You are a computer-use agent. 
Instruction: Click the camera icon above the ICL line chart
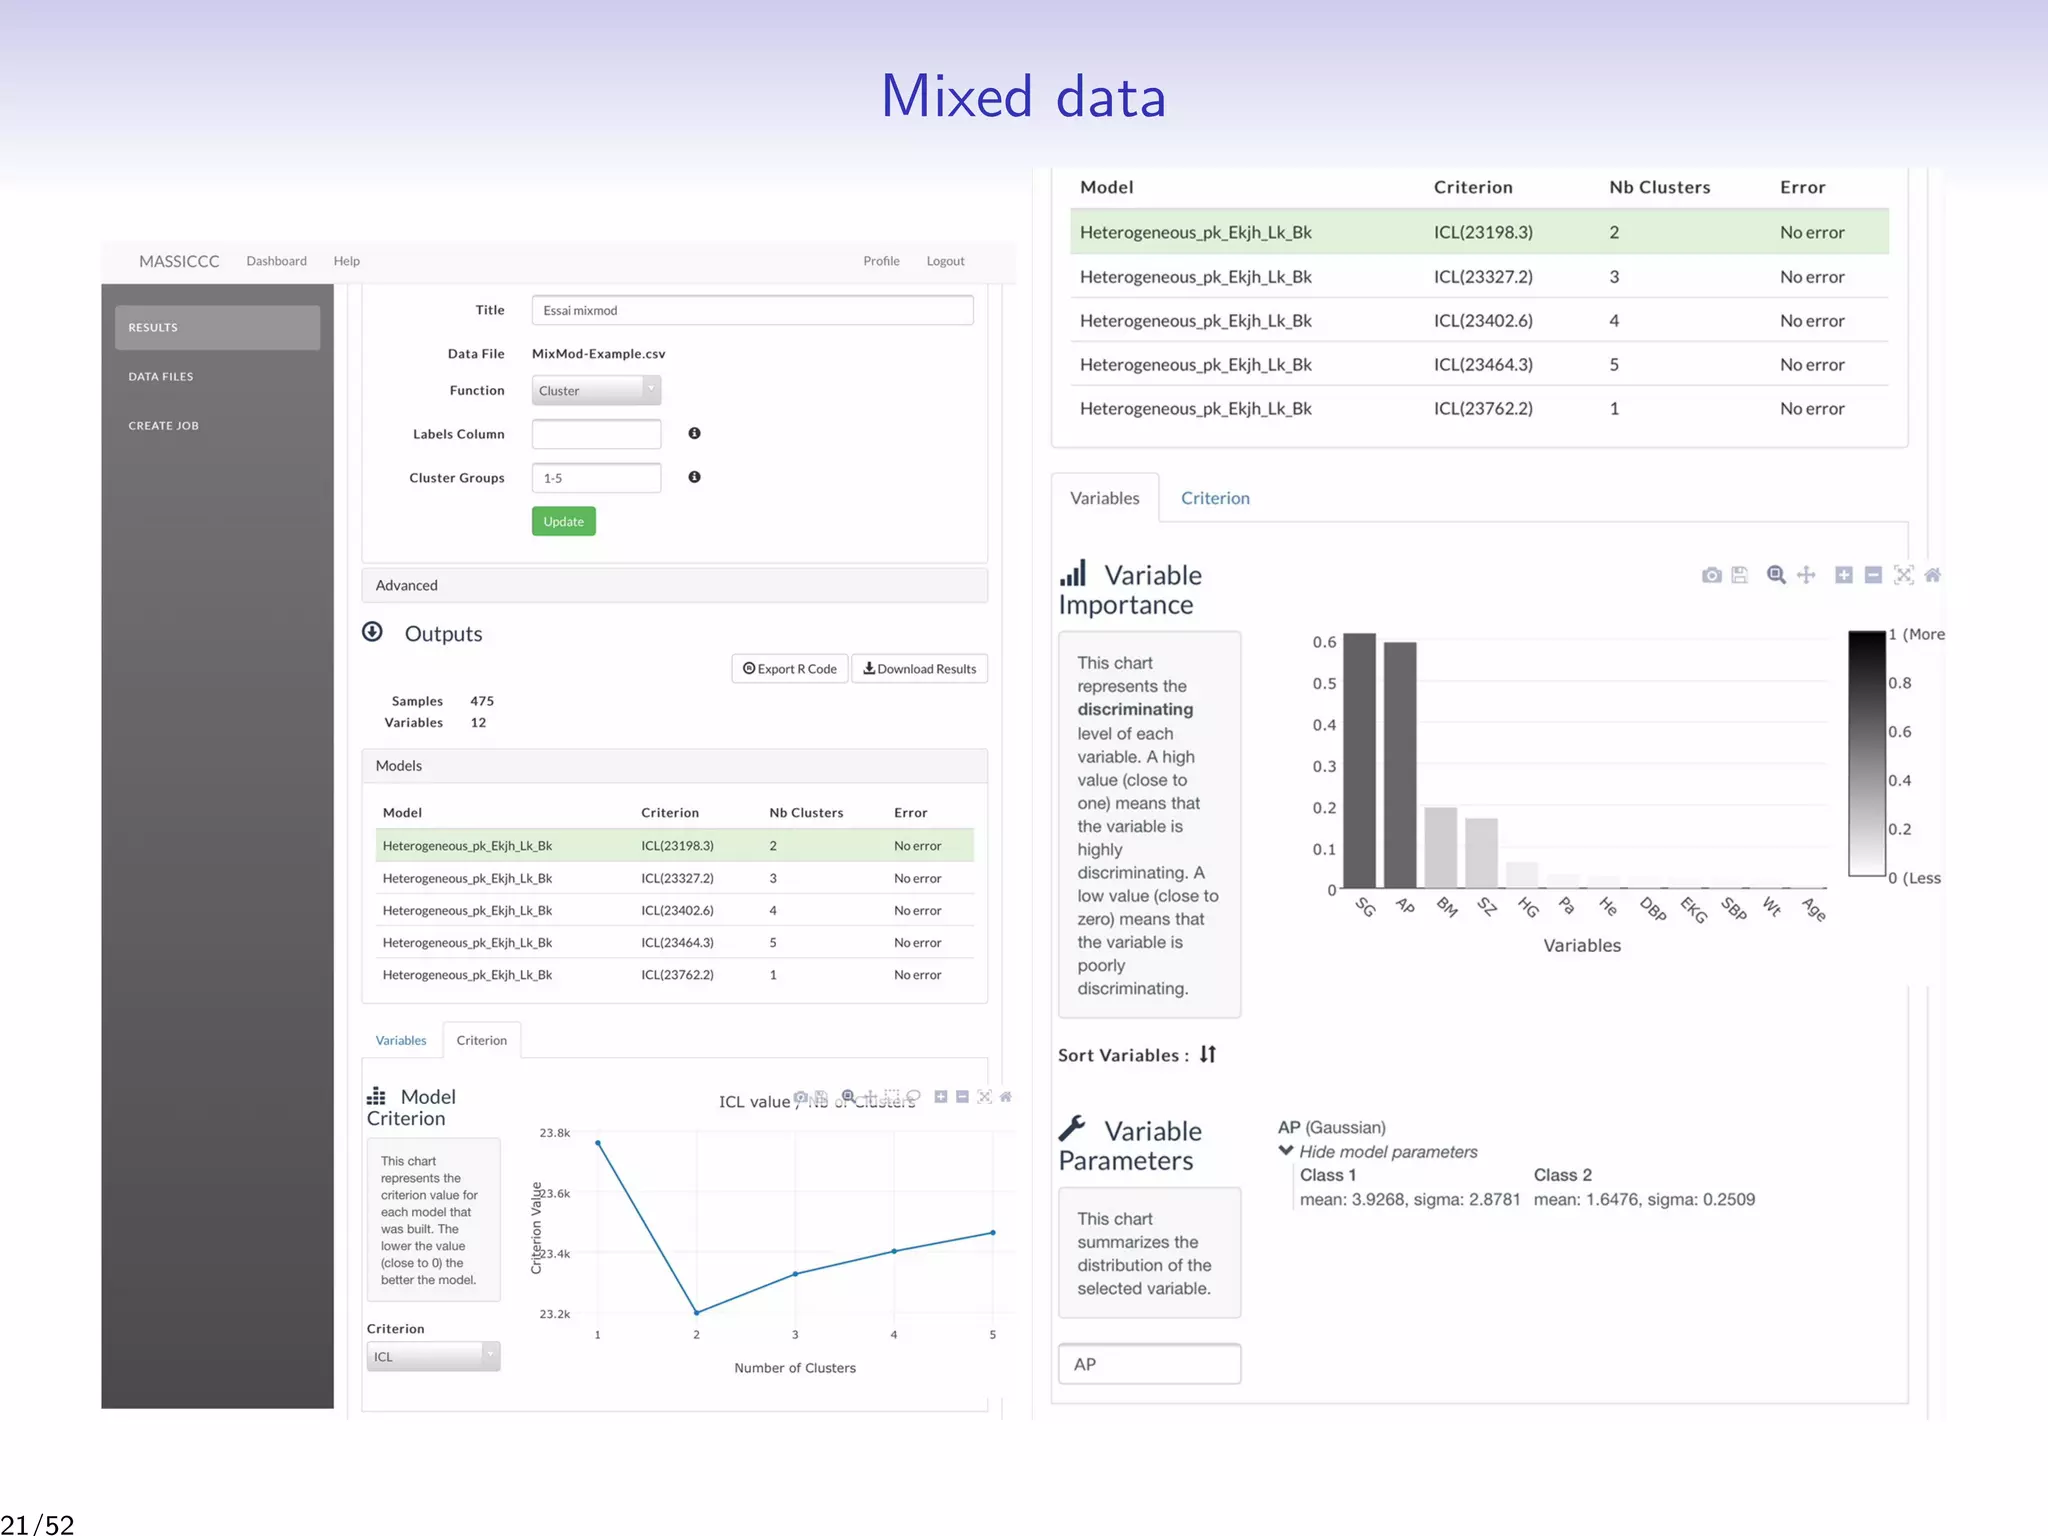tap(801, 1097)
